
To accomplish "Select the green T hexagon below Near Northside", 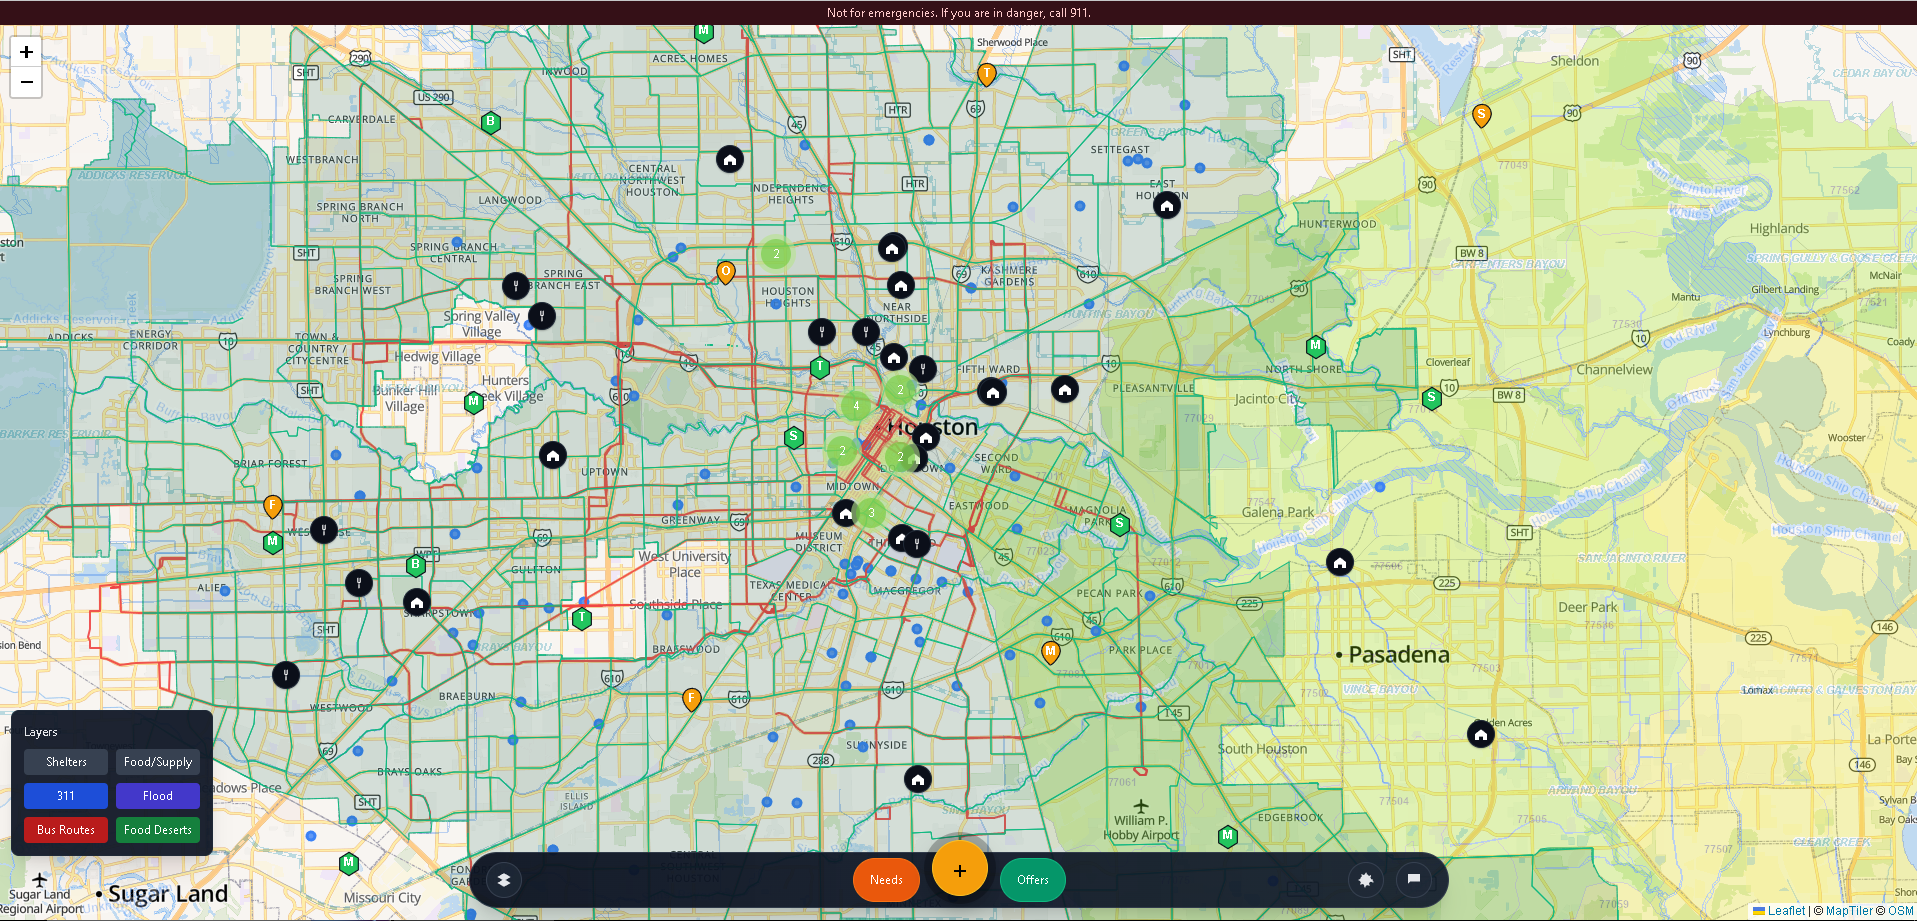I will click(820, 368).
